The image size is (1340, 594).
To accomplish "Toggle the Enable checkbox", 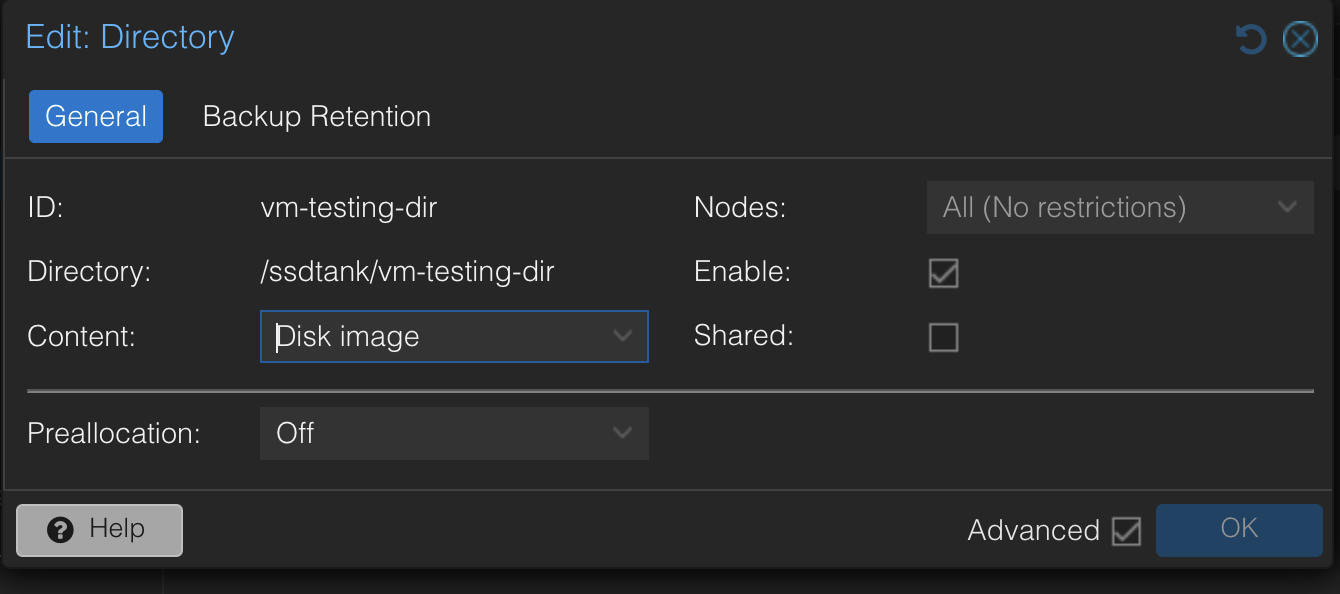I will (x=943, y=272).
